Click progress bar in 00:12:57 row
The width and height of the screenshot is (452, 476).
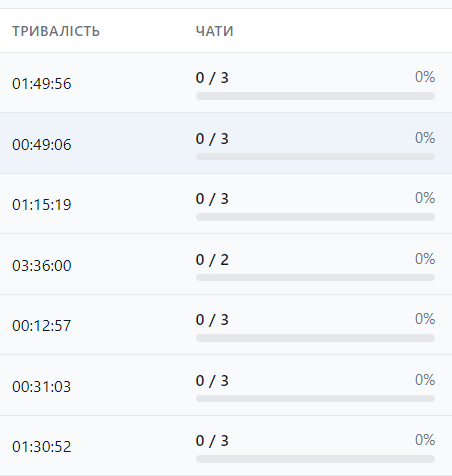tap(315, 338)
